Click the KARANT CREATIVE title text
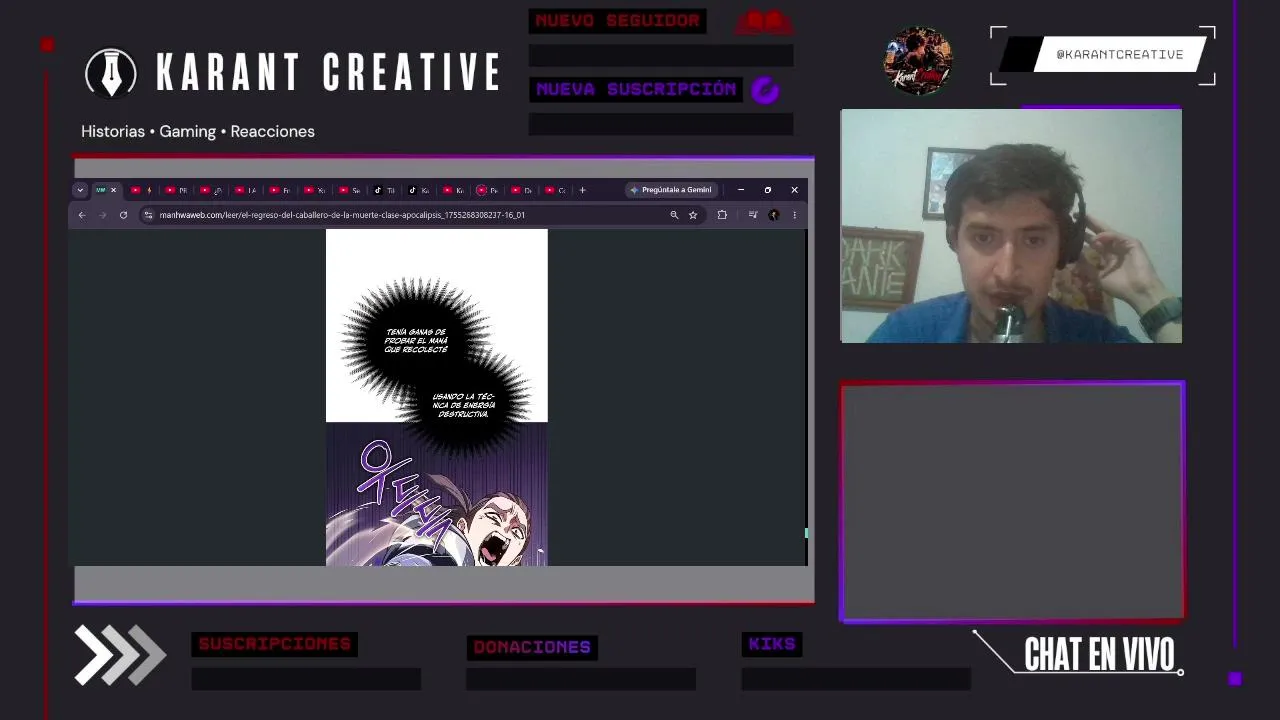 coord(328,72)
